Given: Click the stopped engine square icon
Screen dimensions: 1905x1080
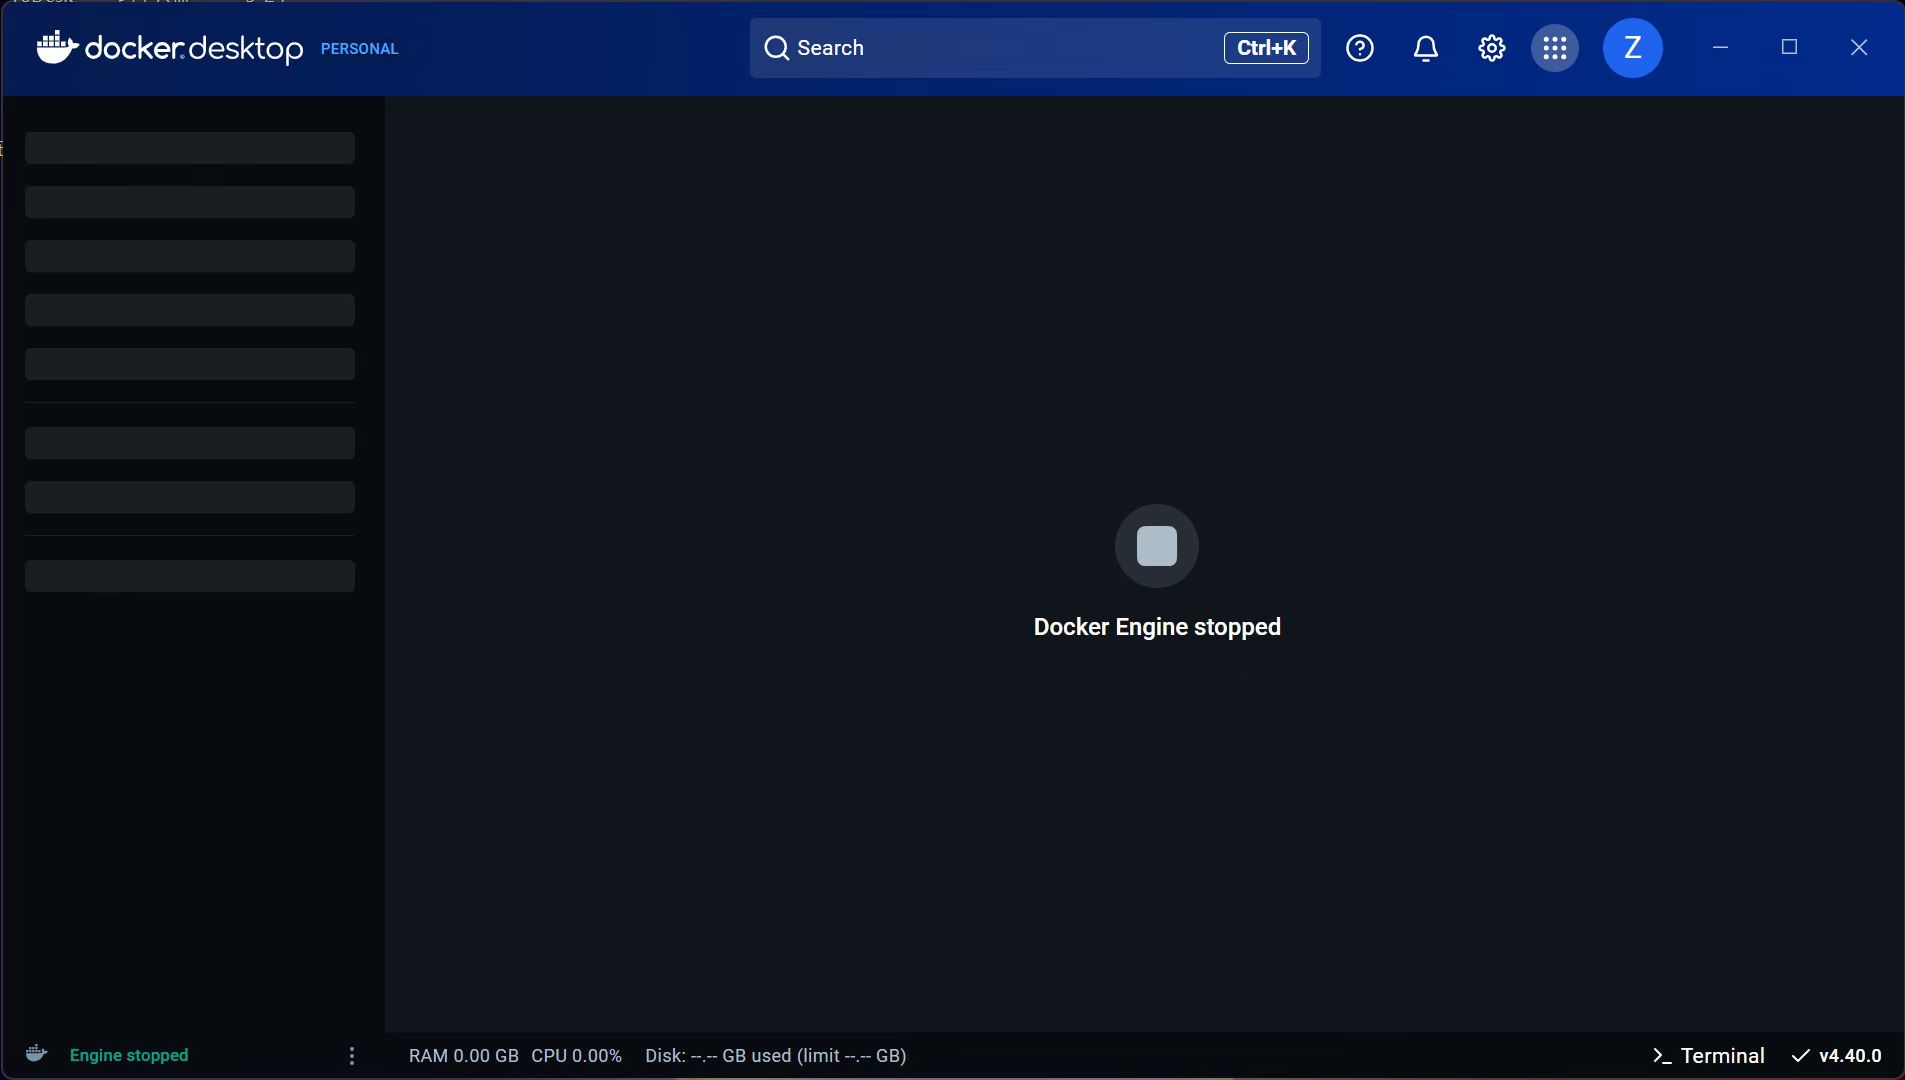Looking at the screenshot, I should [1157, 546].
